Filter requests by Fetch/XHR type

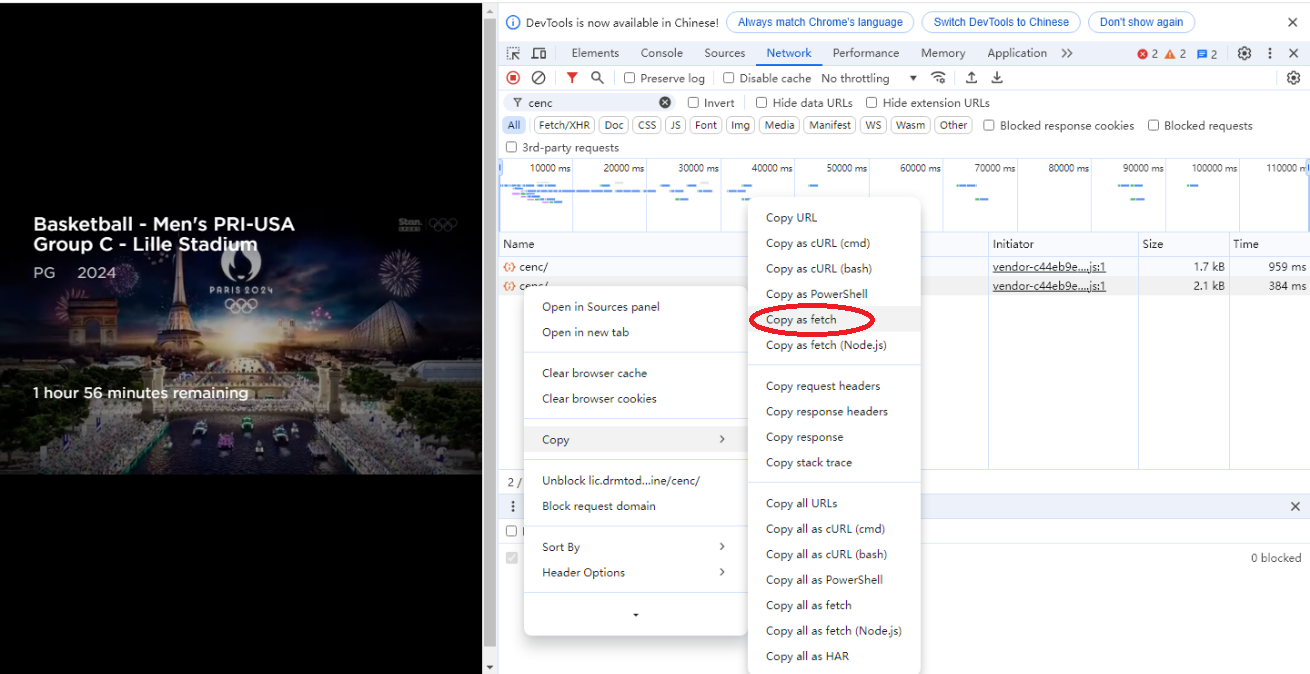click(564, 125)
